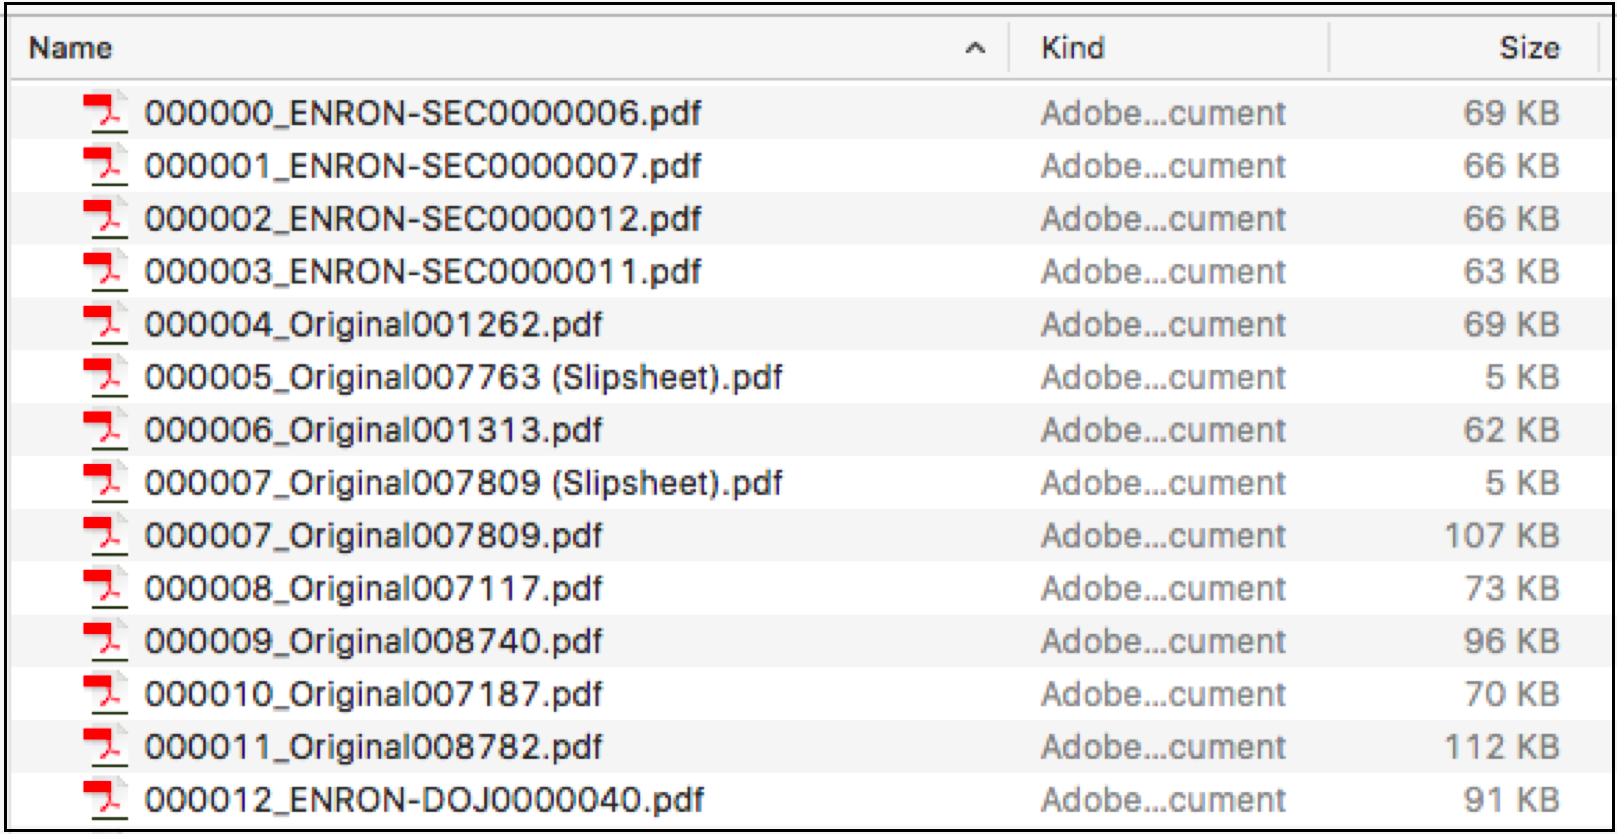The image size is (1617, 834).
Task: Select PDF icon for 000011_Original008782.pdf
Action: pos(105,747)
